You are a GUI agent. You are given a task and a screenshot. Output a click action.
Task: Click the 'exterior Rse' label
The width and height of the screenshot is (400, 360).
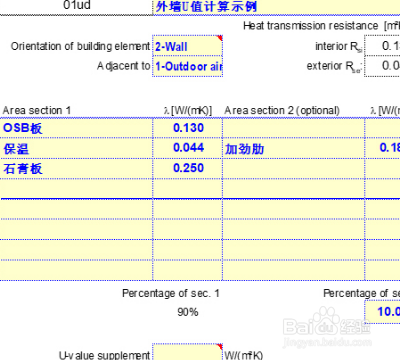coord(334,67)
